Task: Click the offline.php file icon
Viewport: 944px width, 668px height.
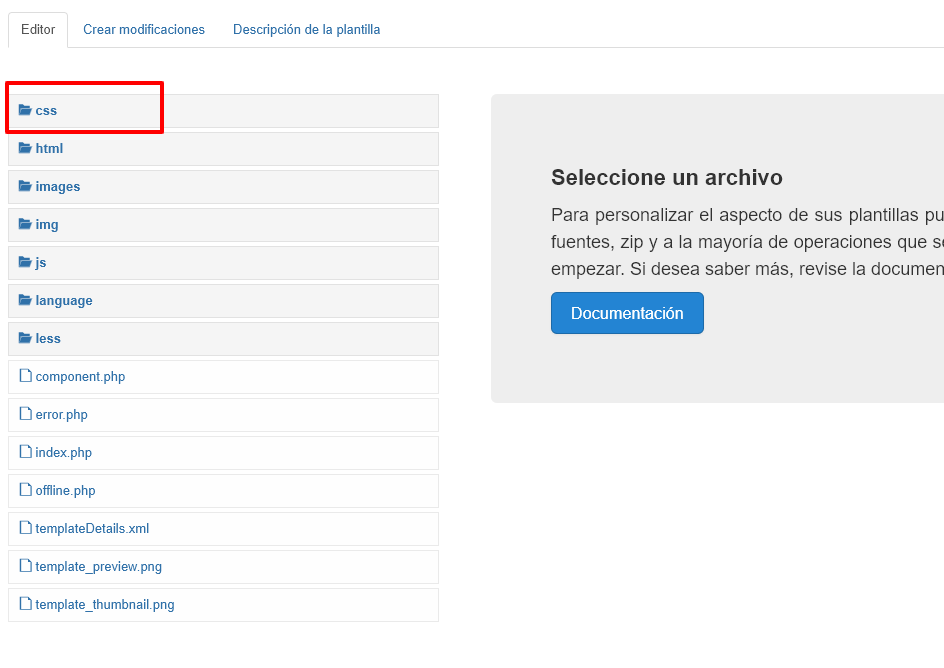Action: [x=25, y=489]
